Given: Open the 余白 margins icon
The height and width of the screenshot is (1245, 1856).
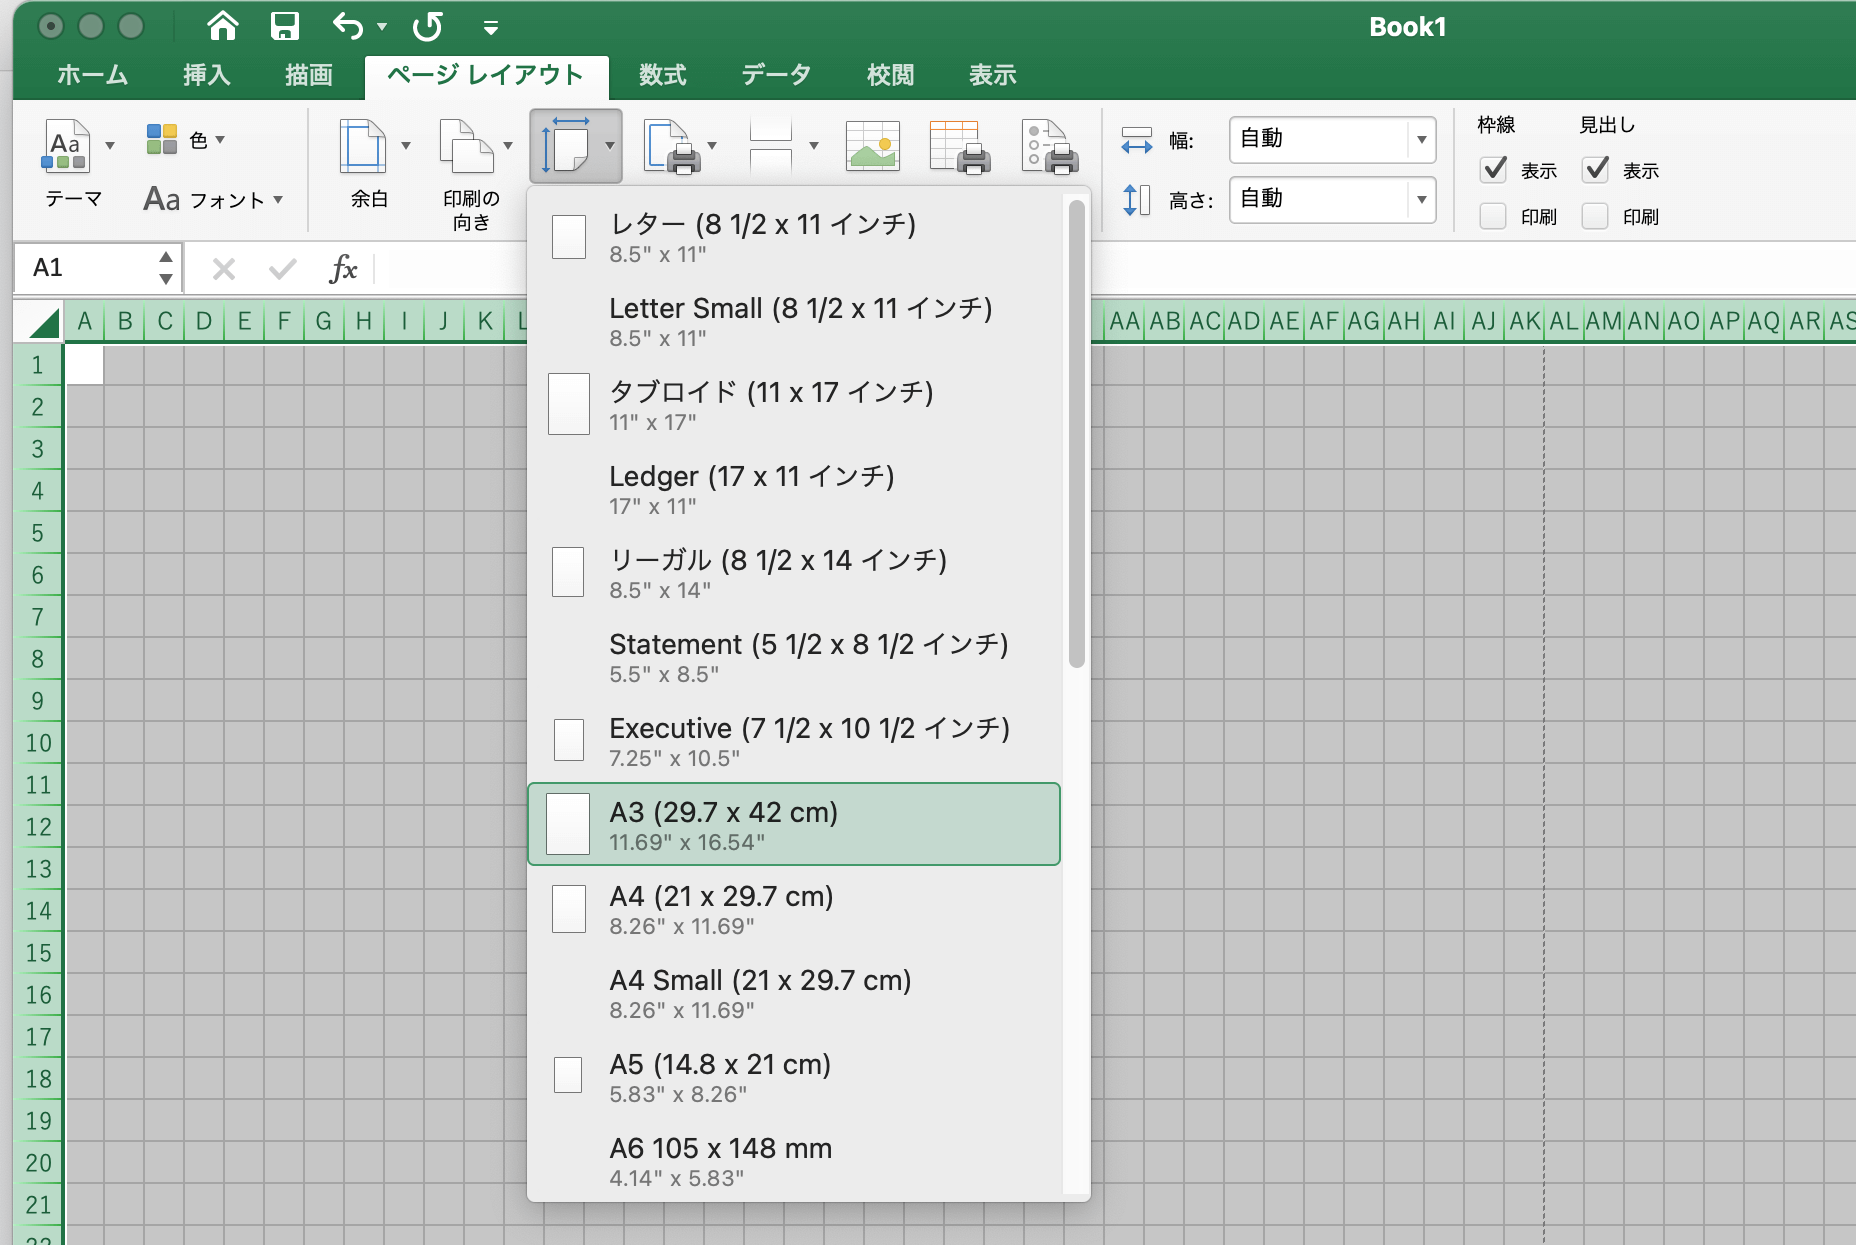Looking at the screenshot, I should [362, 147].
